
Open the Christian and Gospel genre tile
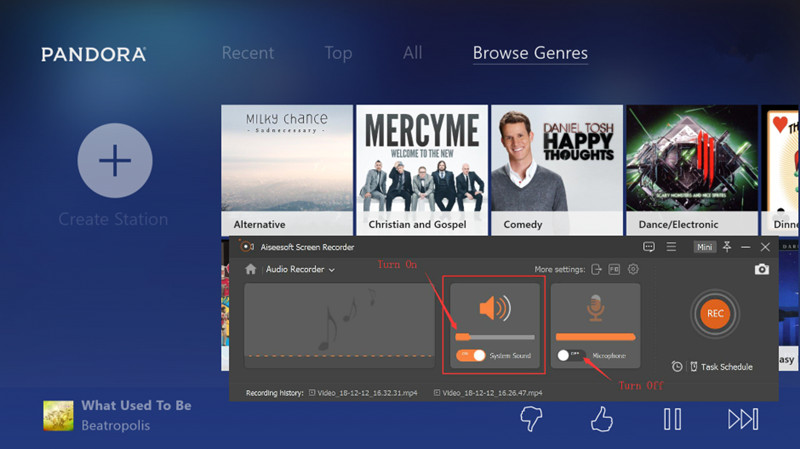[x=422, y=170]
